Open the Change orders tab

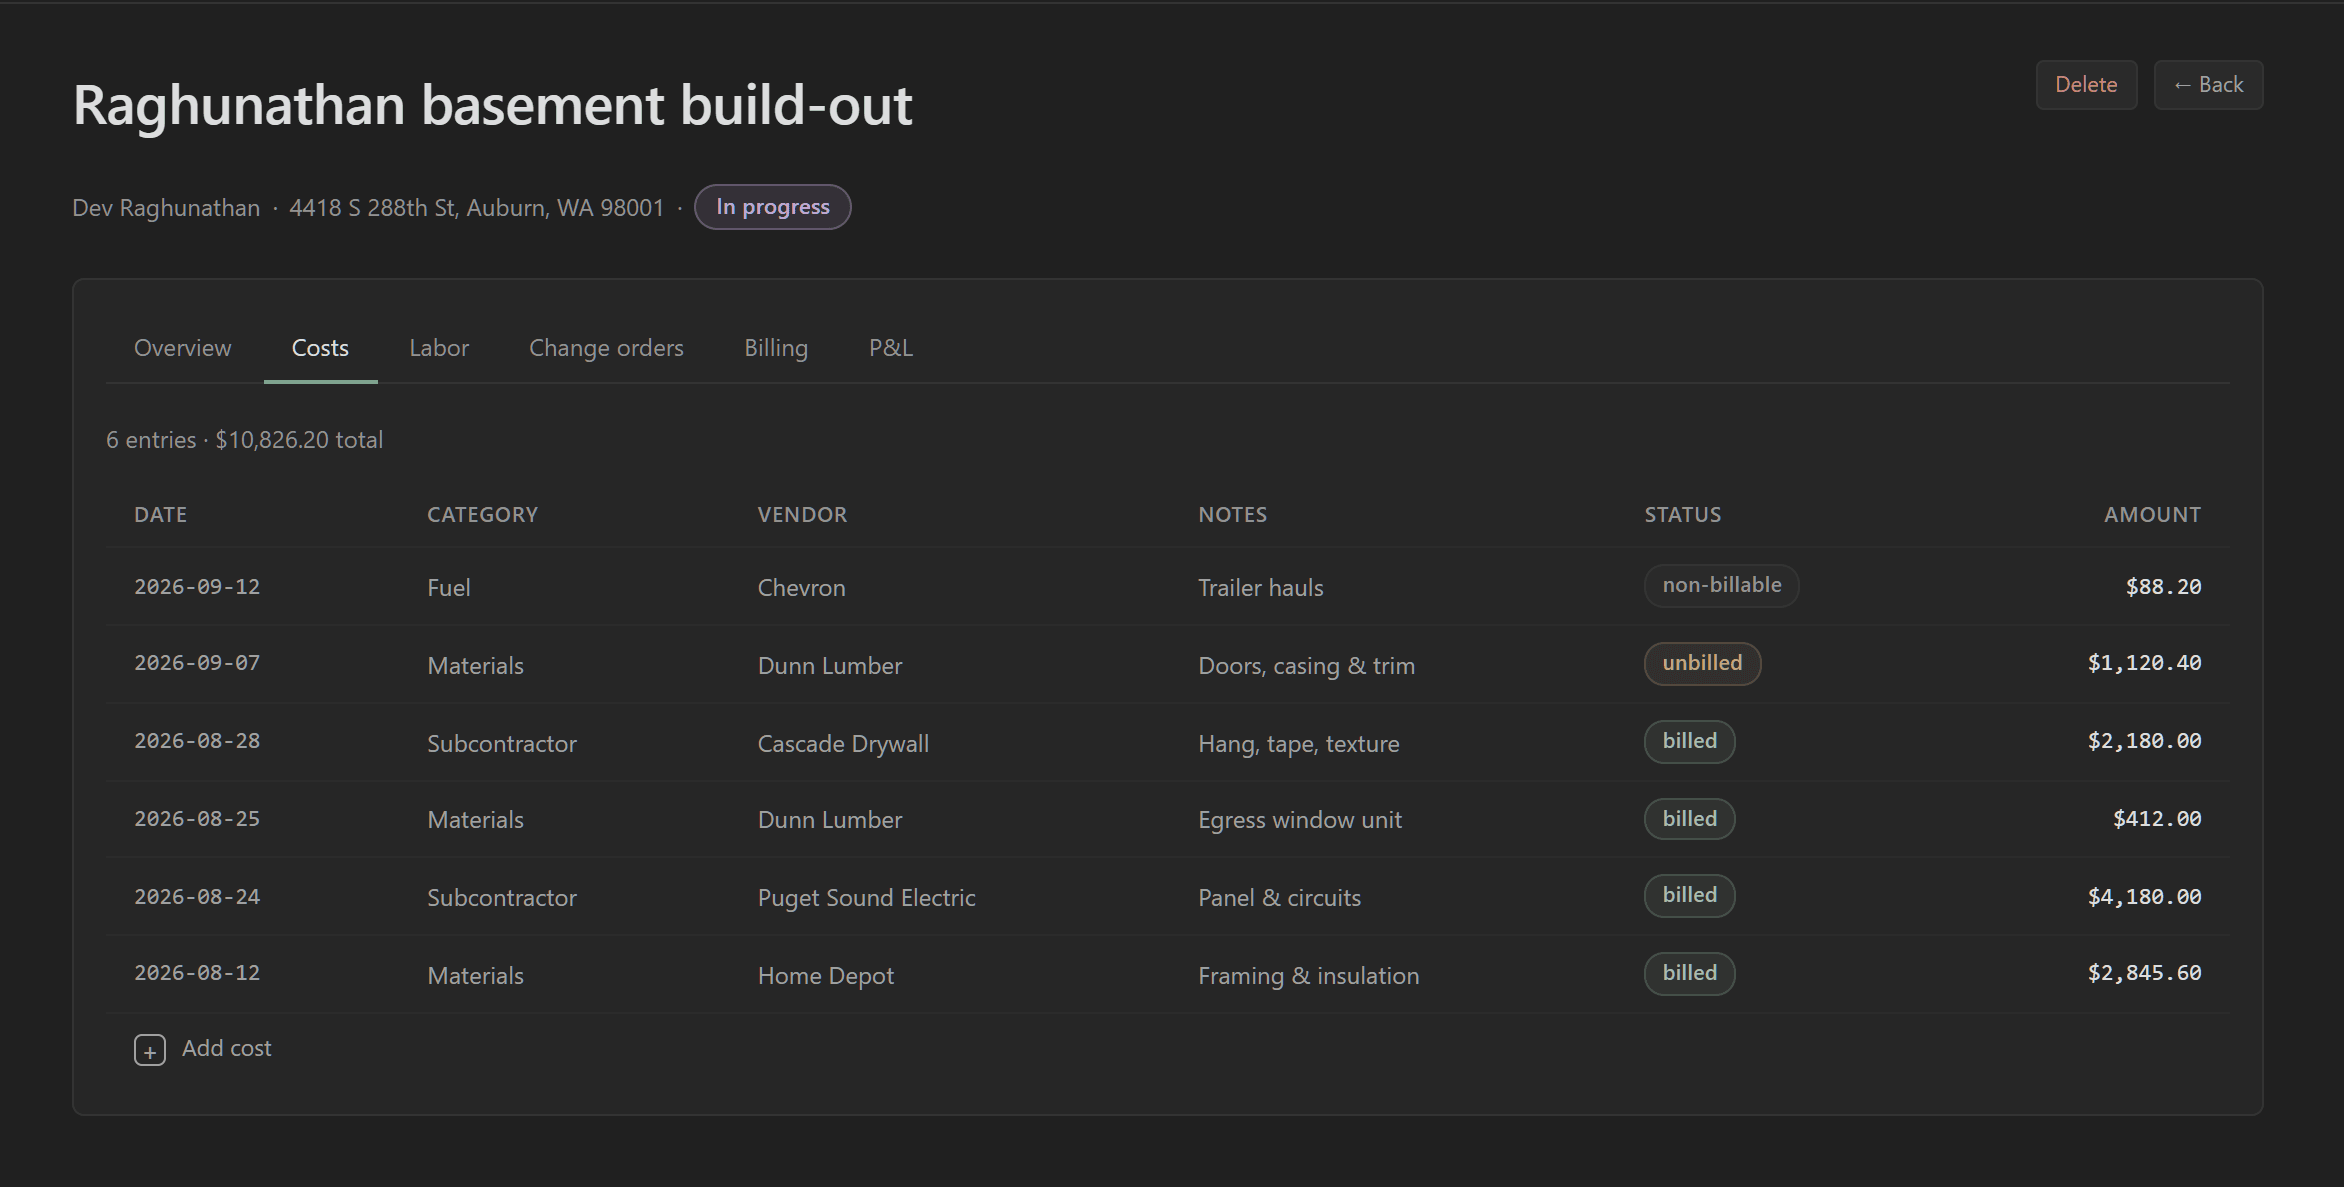coord(606,348)
